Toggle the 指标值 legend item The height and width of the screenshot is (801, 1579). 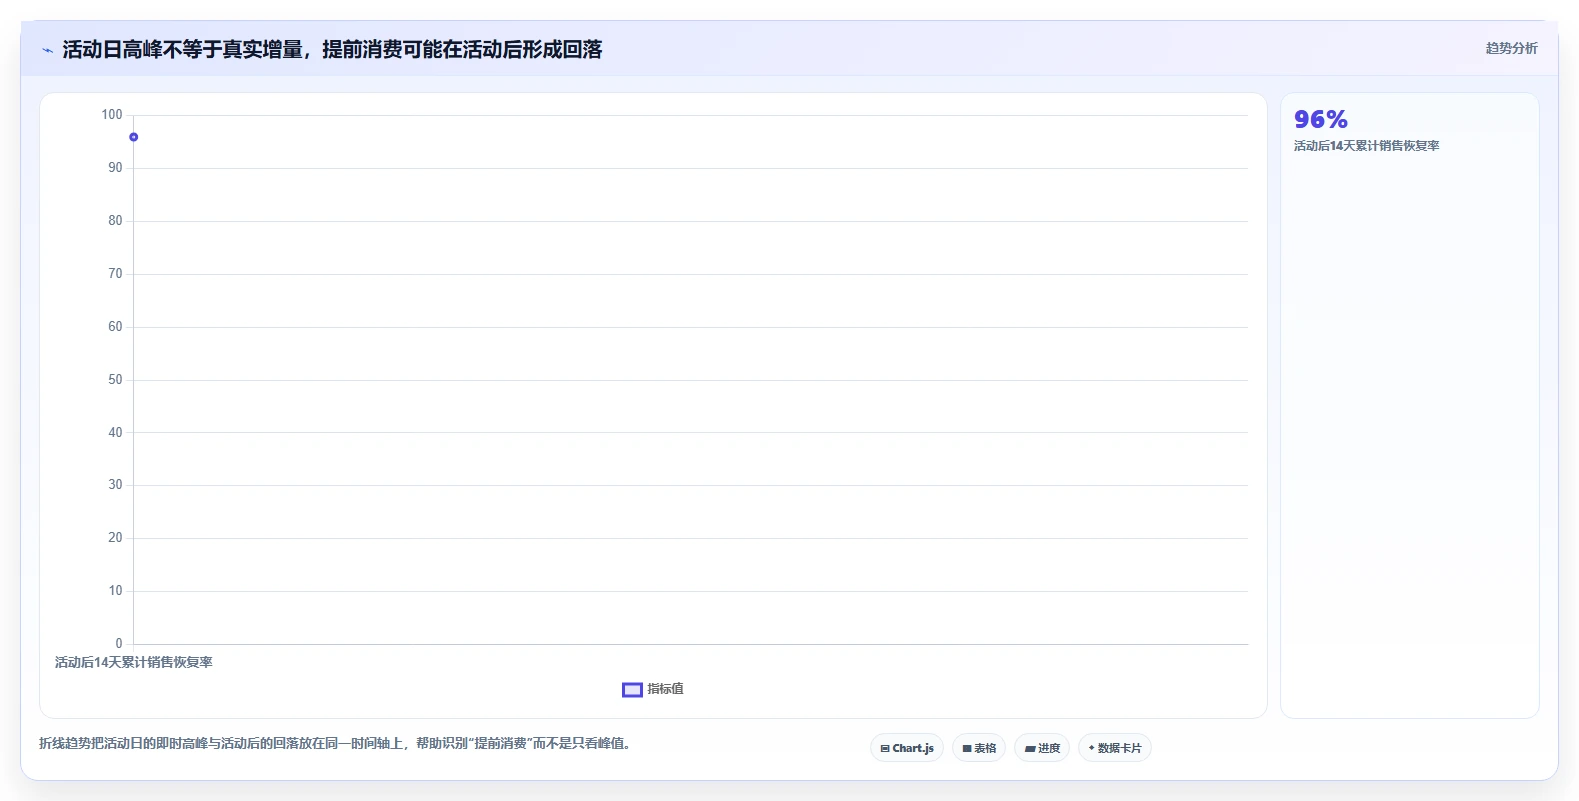coord(653,689)
